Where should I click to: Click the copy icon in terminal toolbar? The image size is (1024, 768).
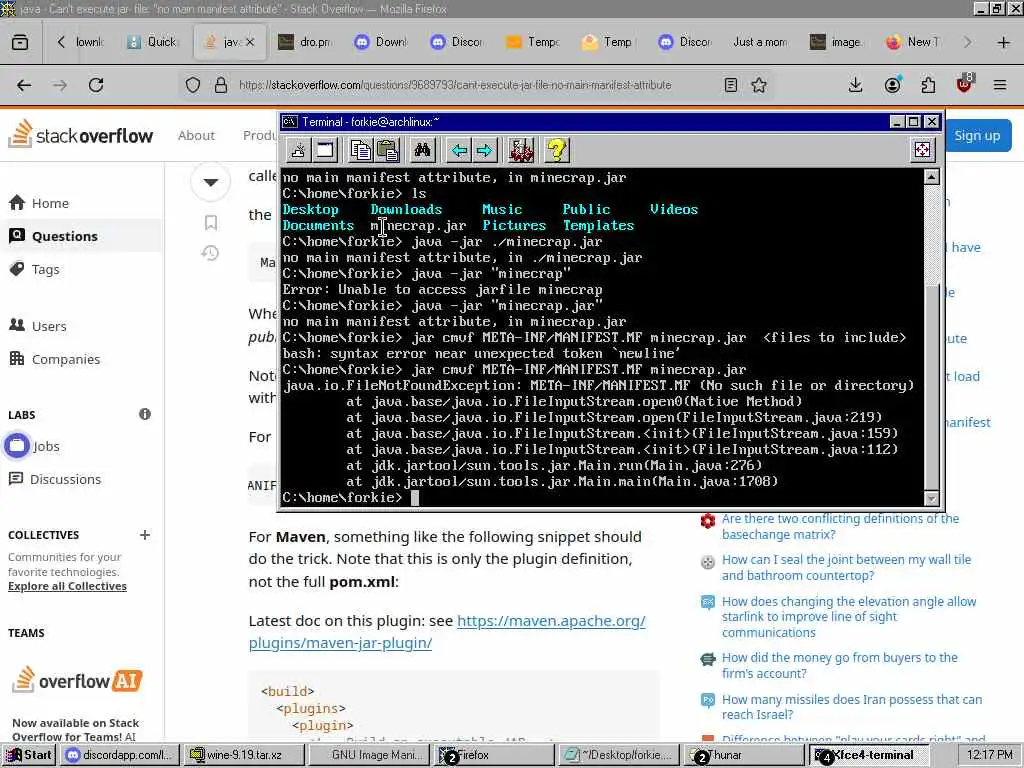tap(360, 150)
